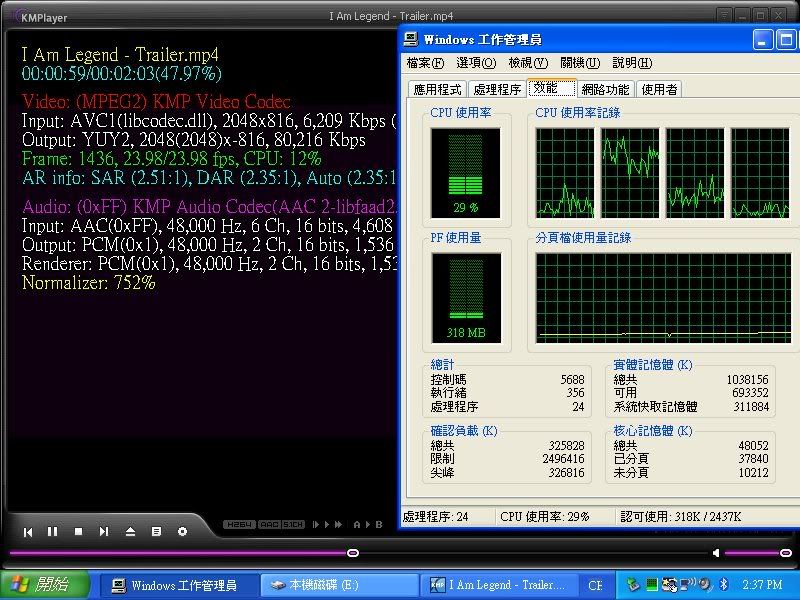Set repeat point B in KMPlayer
Viewport: 800px width, 600px height.
point(379,524)
